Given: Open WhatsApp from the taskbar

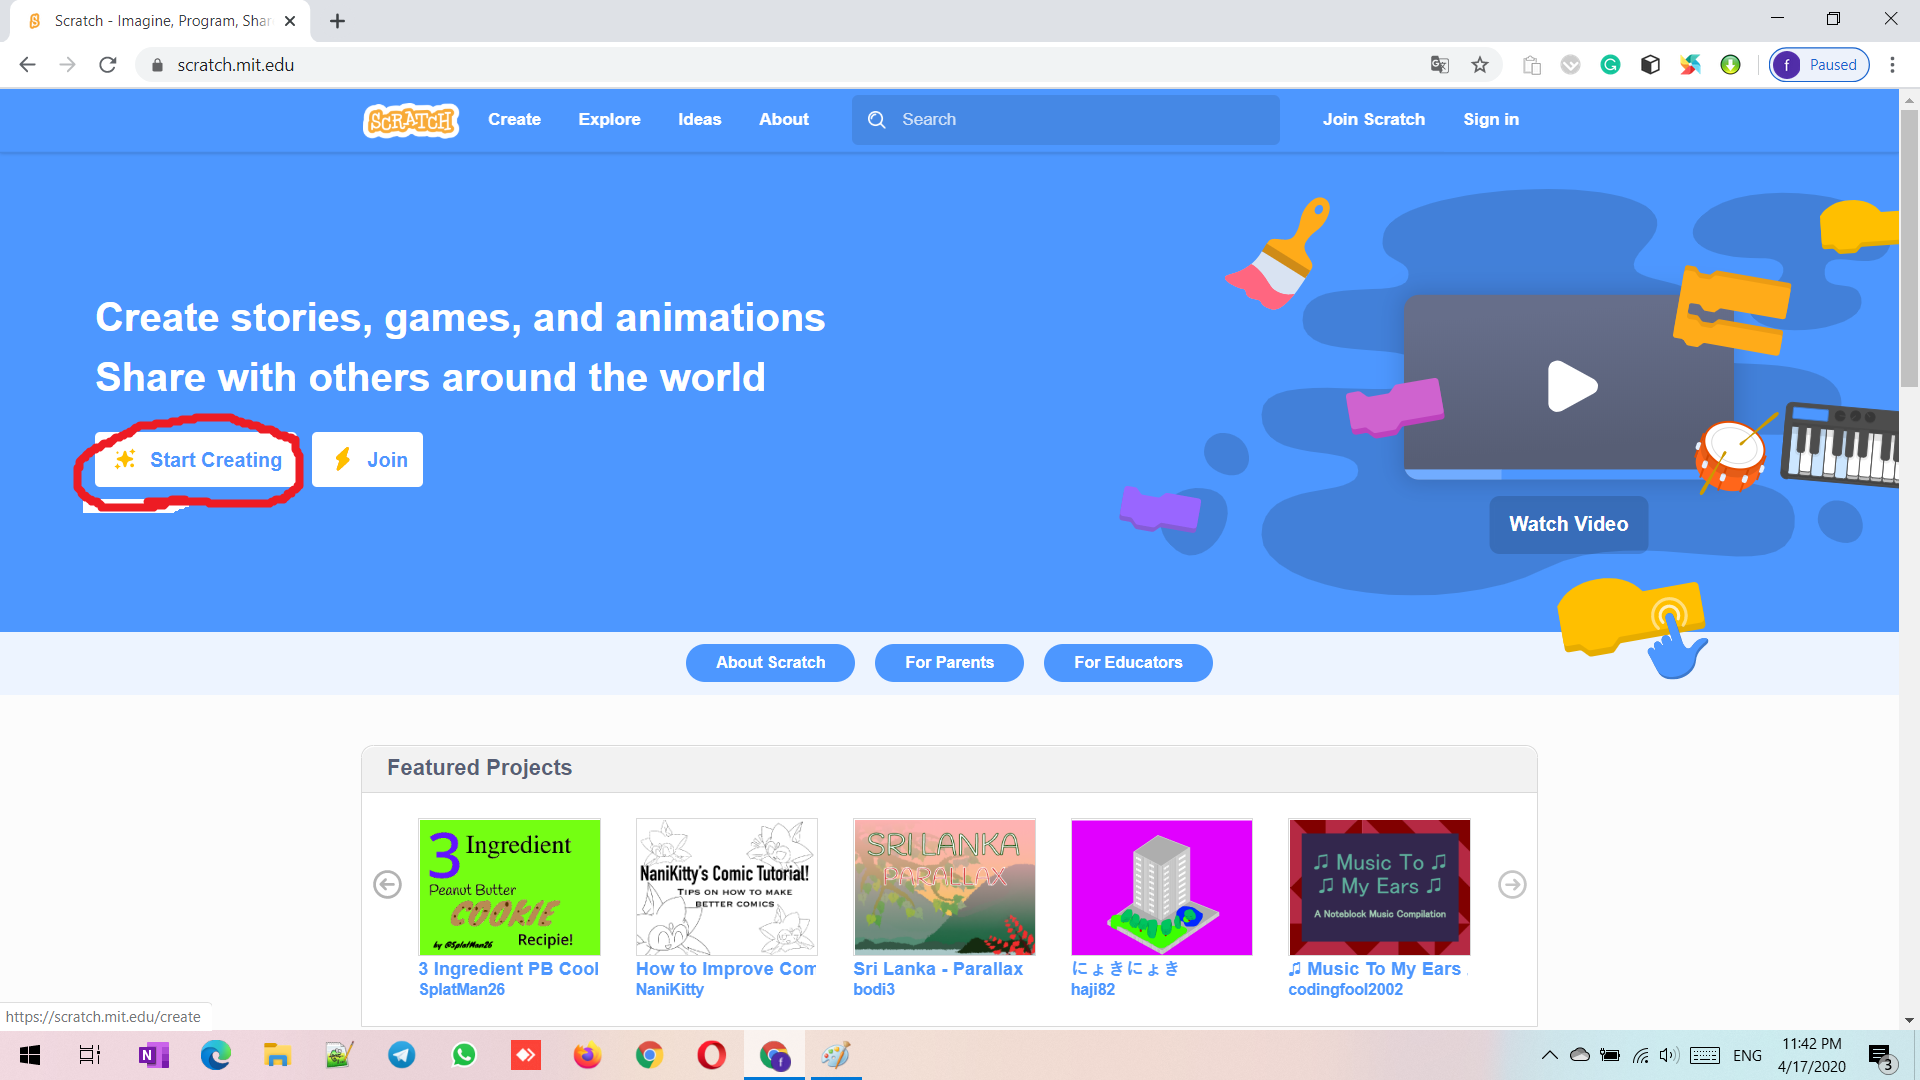Looking at the screenshot, I should 464,1055.
